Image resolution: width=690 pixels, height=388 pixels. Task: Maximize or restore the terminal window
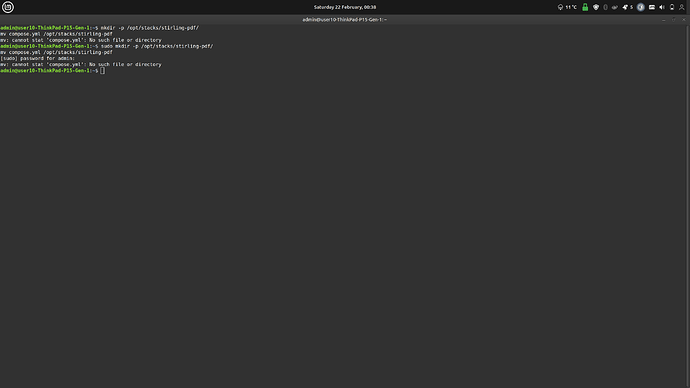674,20
